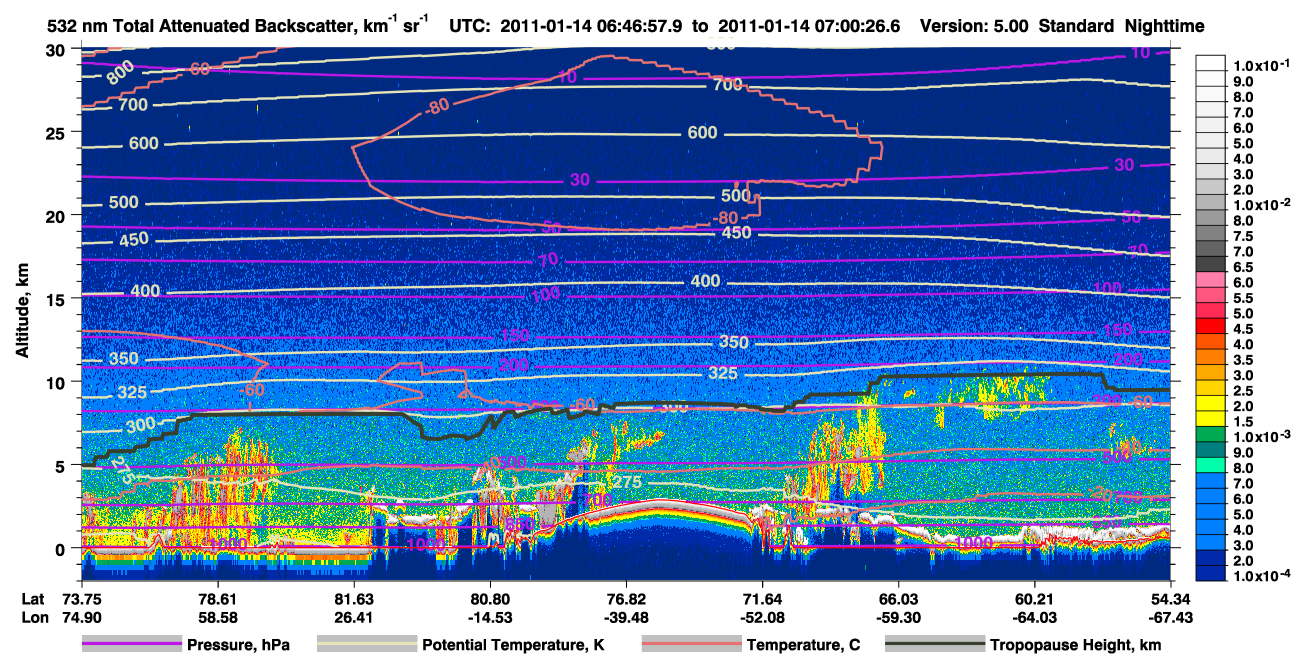Select the 'Potential Temperature, K' legend label

point(513,645)
